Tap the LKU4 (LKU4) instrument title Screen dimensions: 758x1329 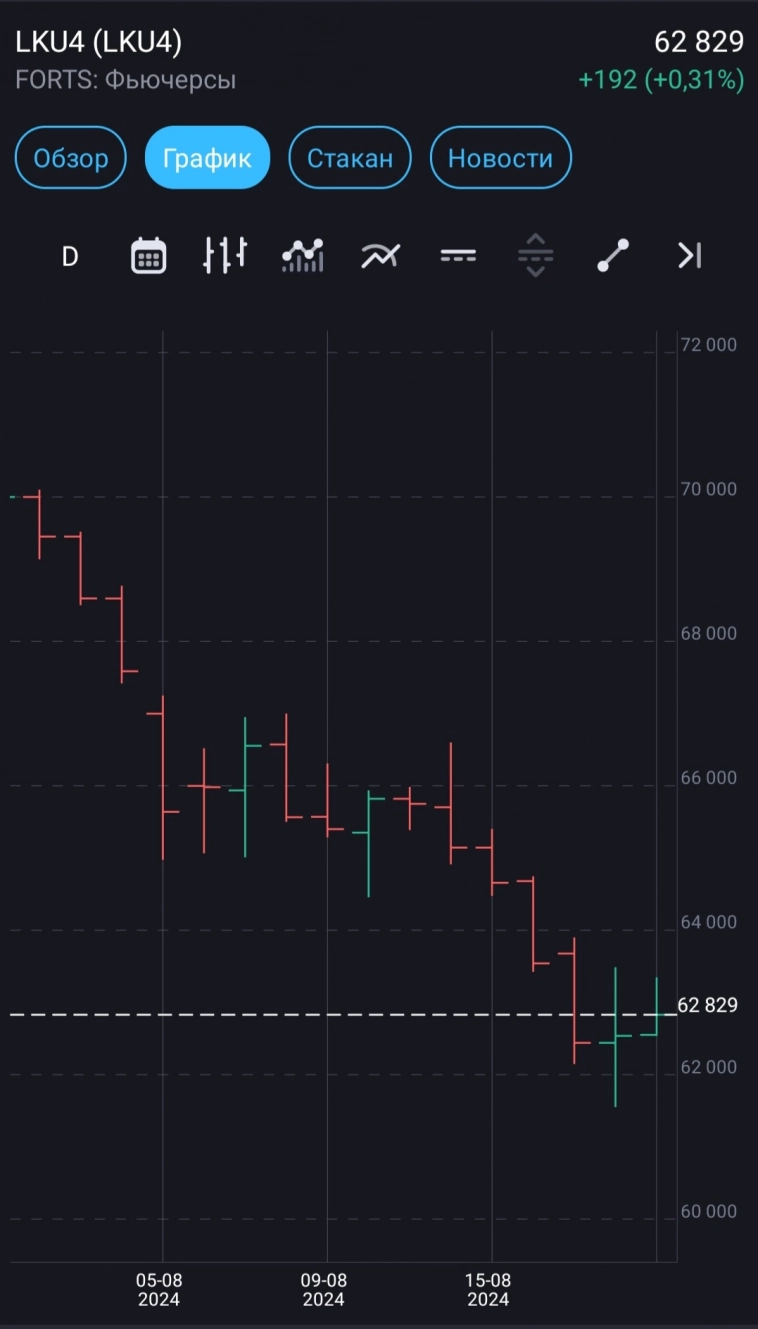tap(99, 42)
